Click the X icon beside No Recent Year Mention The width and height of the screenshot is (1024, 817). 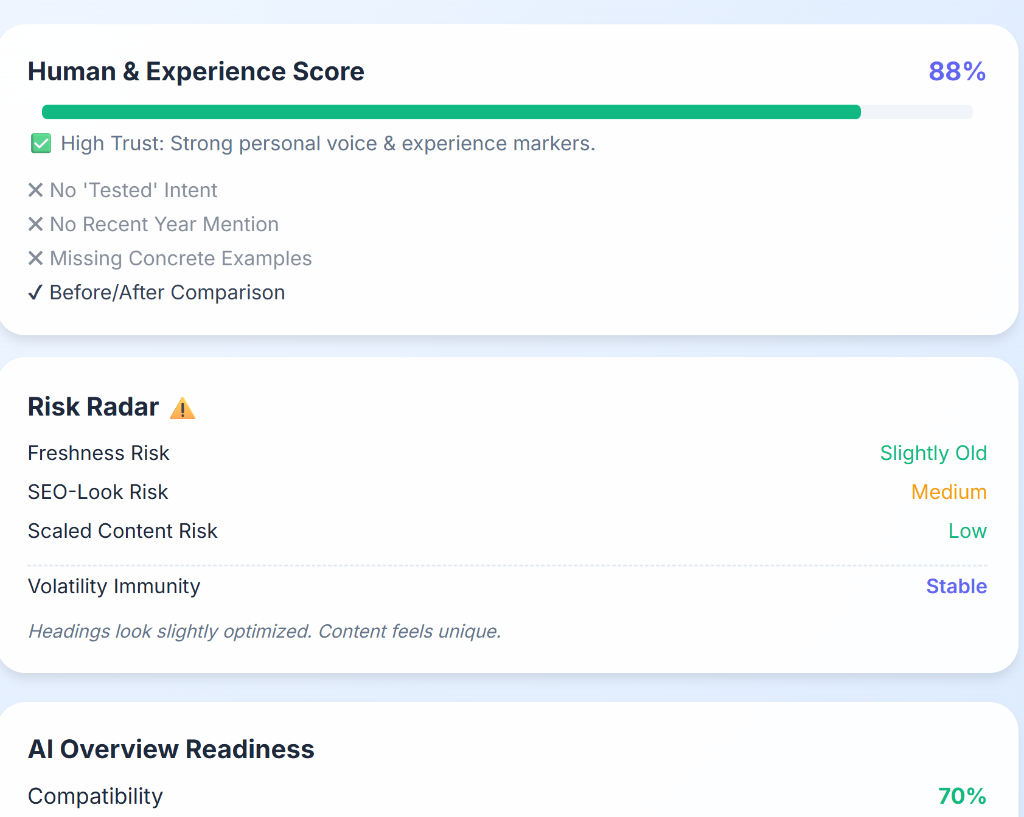click(x=36, y=224)
